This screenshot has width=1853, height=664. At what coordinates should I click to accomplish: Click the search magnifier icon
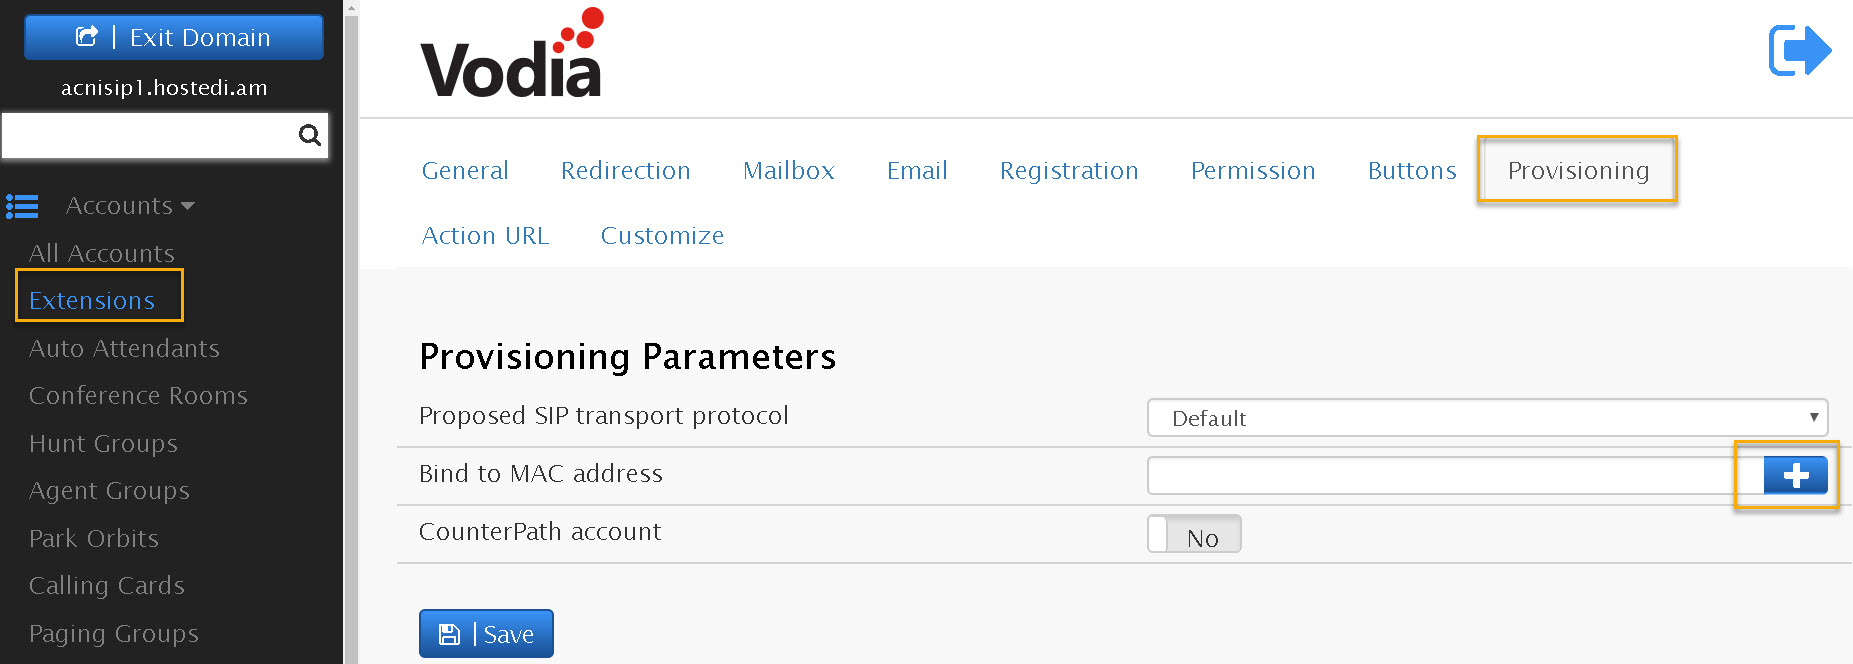(310, 135)
